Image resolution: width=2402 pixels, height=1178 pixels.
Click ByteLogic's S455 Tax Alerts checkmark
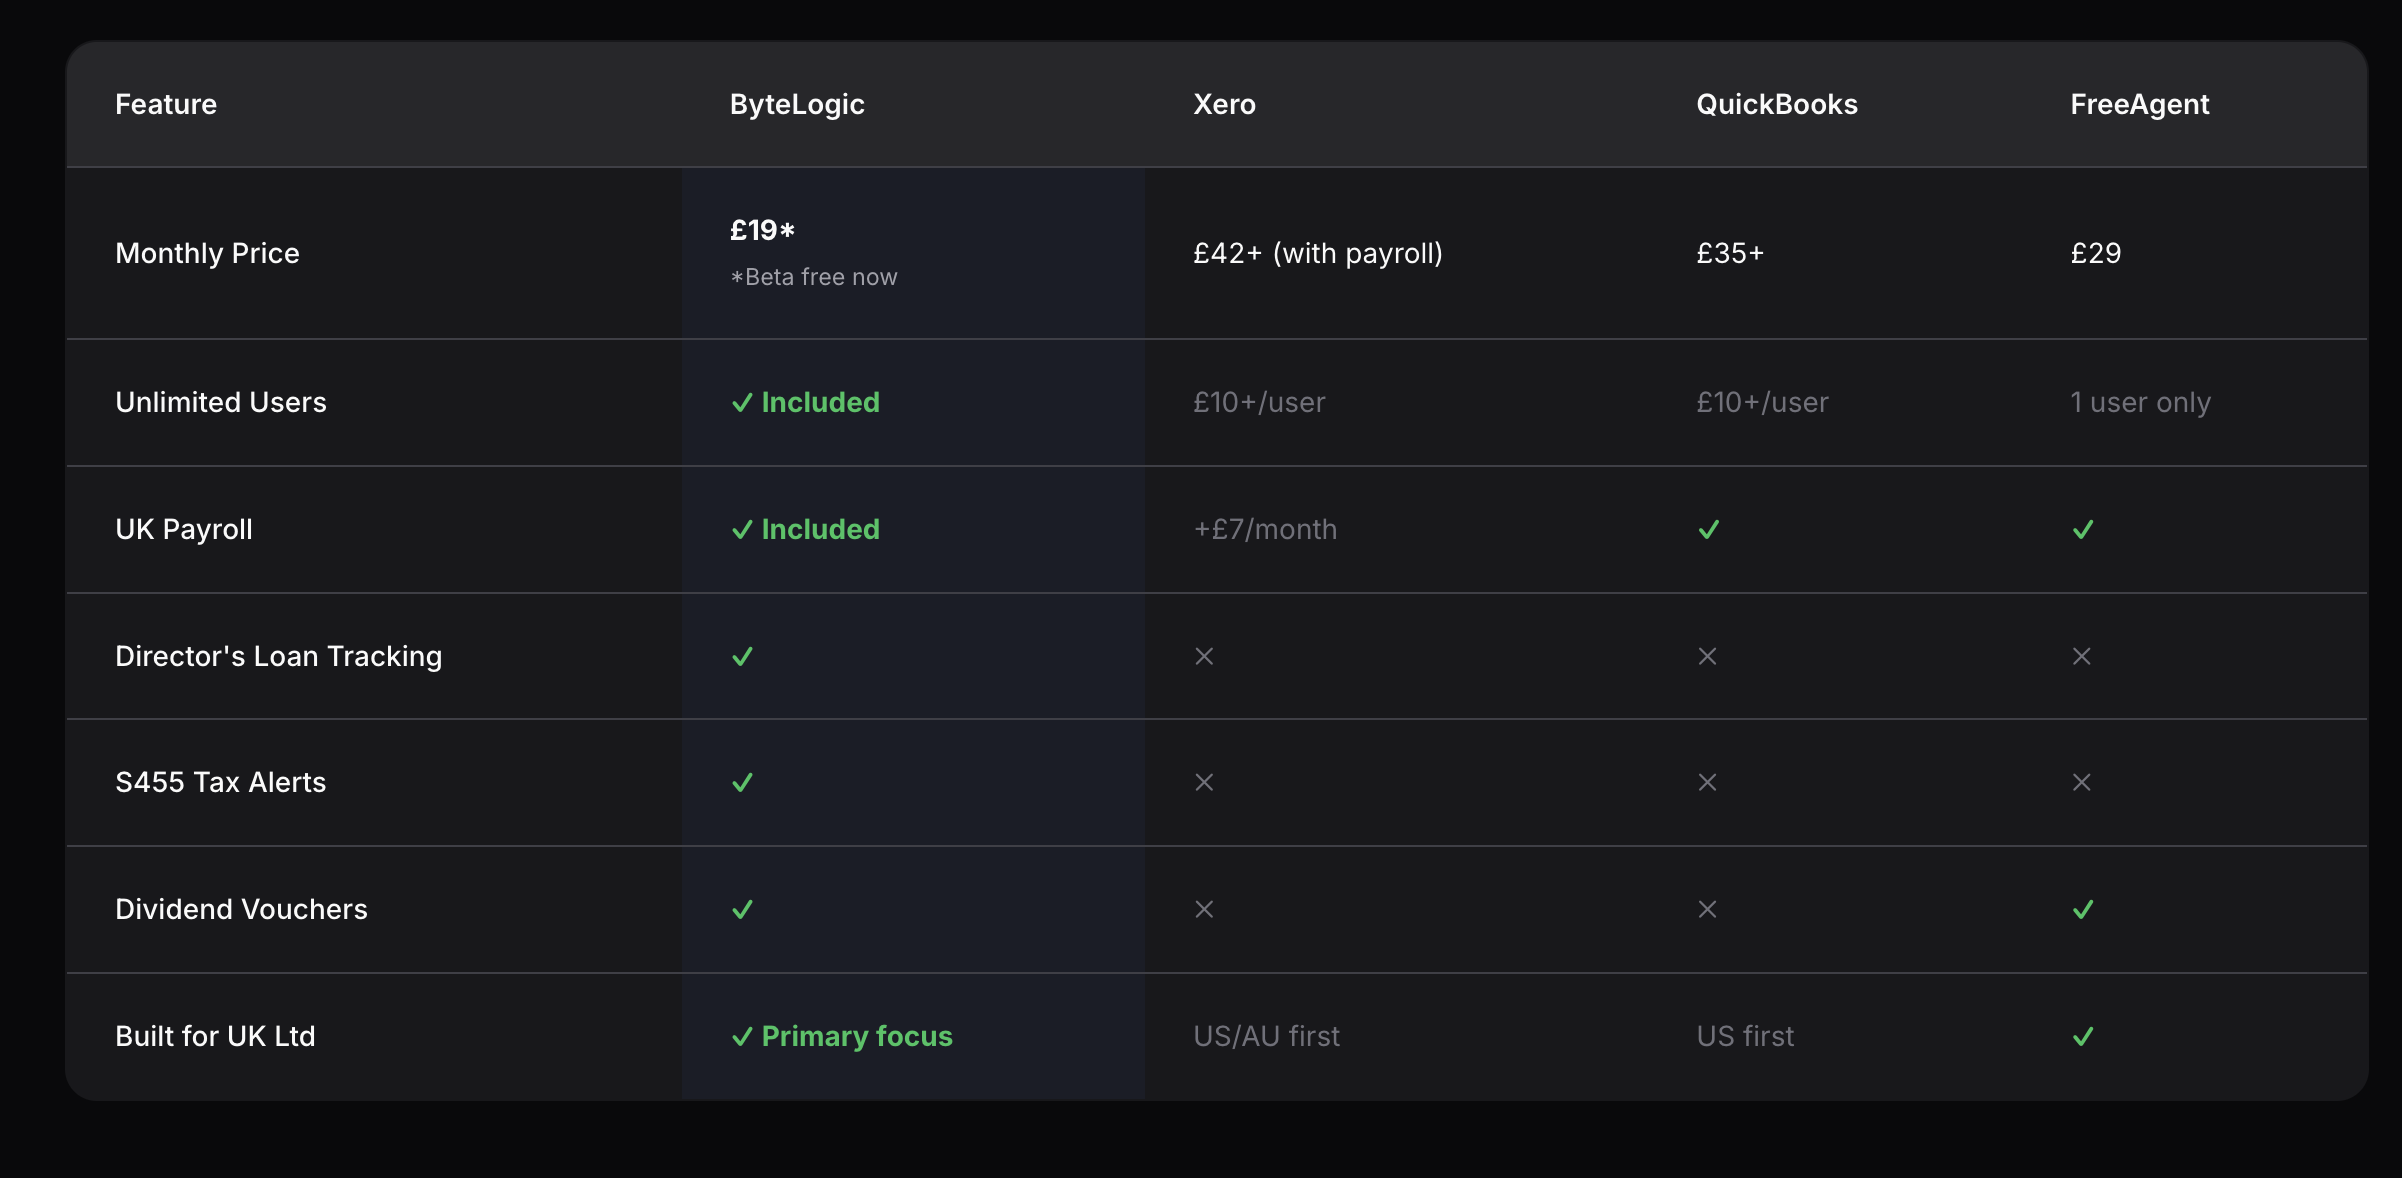pyautogui.click(x=742, y=783)
